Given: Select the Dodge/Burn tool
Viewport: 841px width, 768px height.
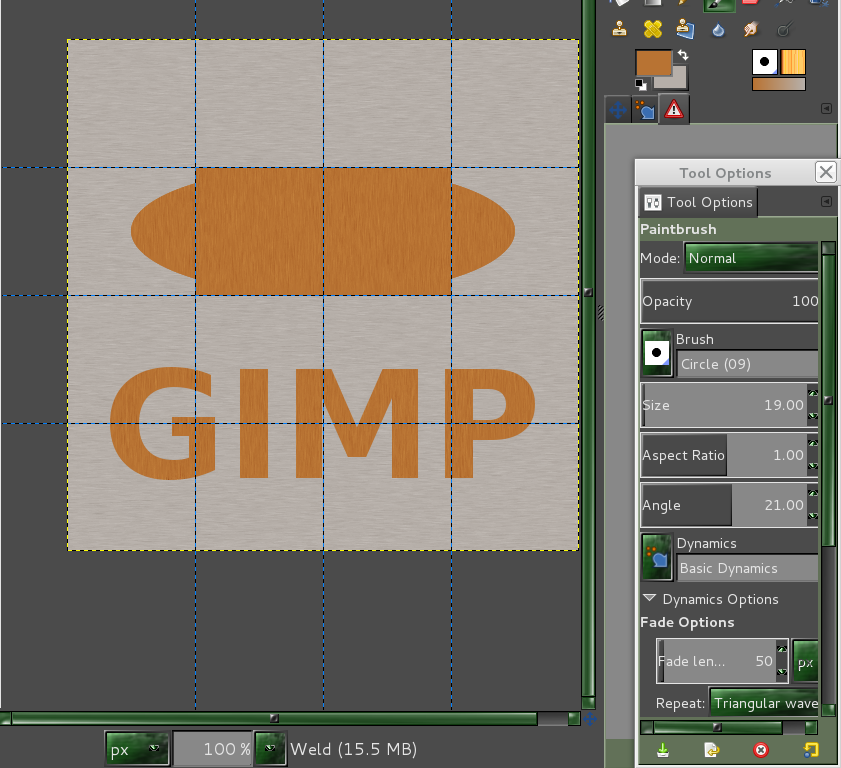Looking at the screenshot, I should click(x=784, y=29).
